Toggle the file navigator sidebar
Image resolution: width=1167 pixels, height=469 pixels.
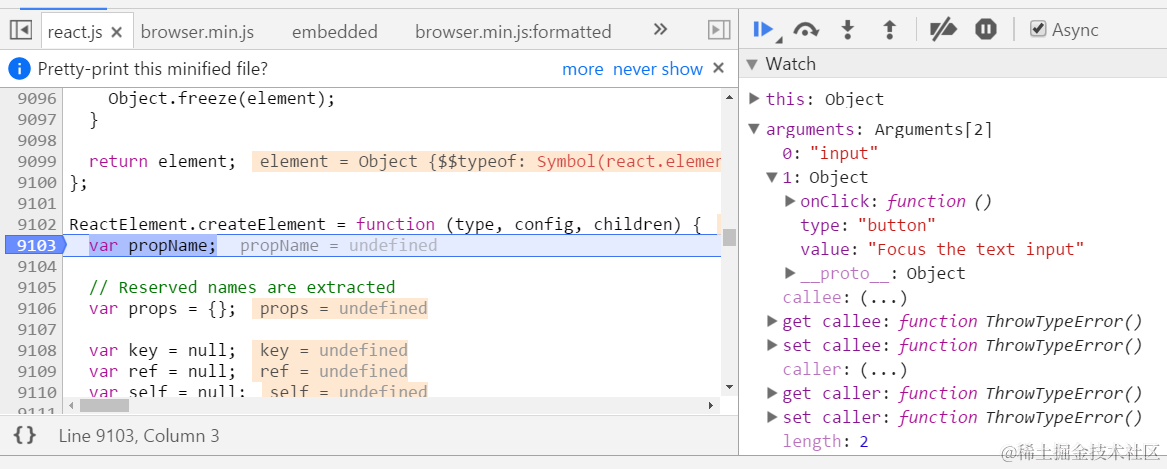point(20,30)
